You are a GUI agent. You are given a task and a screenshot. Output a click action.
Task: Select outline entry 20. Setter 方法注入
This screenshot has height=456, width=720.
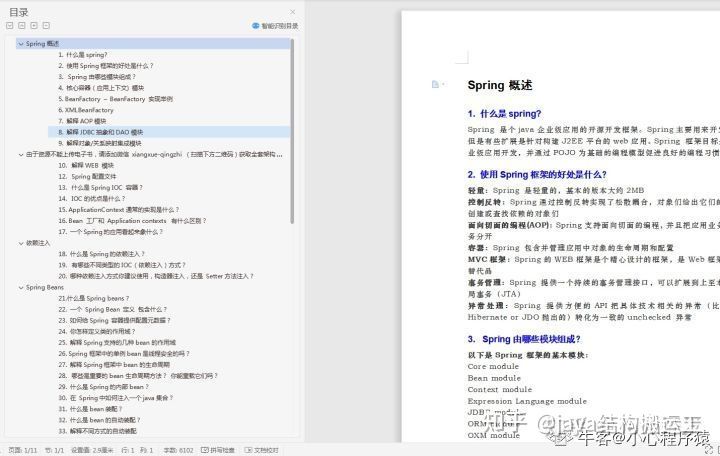[x=156, y=276]
